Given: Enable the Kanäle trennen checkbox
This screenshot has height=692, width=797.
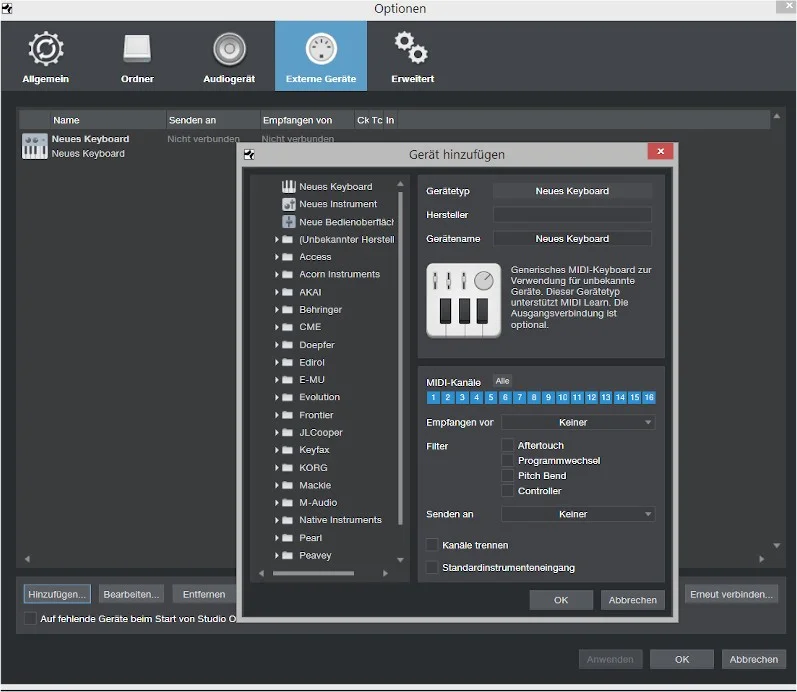Looking at the screenshot, I should coord(432,545).
